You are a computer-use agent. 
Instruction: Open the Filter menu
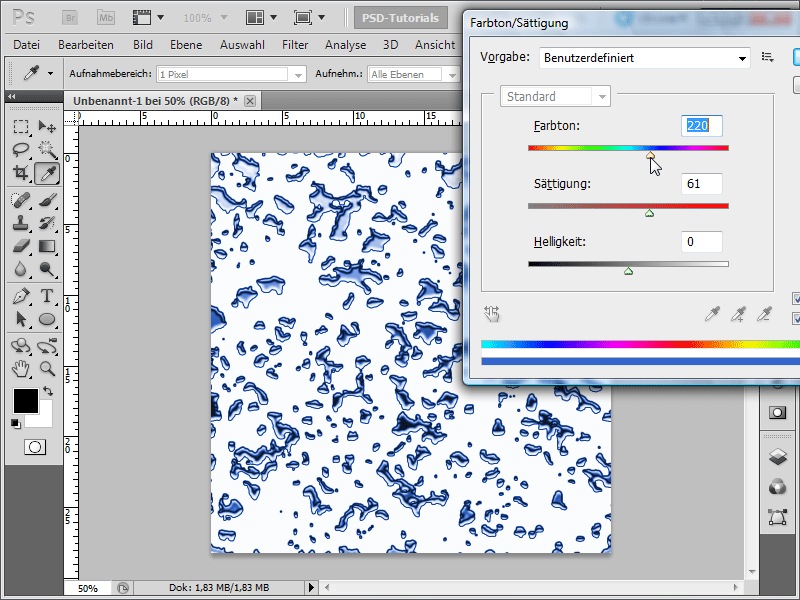point(295,45)
